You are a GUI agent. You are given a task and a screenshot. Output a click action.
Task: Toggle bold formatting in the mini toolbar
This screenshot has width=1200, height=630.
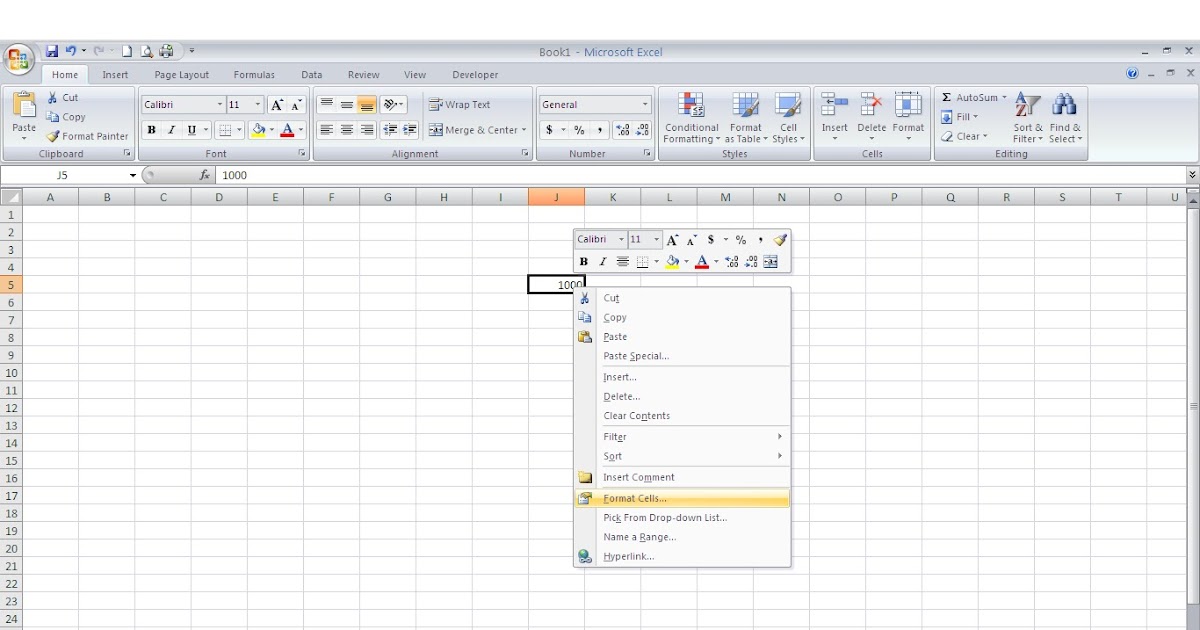[x=583, y=261]
